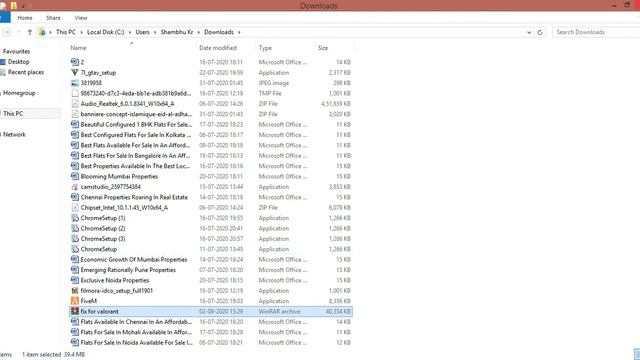Image resolution: width=640 pixels, height=360 pixels.
Task: Click the ChromeSetup (1) installer icon
Action: [x=75, y=218]
